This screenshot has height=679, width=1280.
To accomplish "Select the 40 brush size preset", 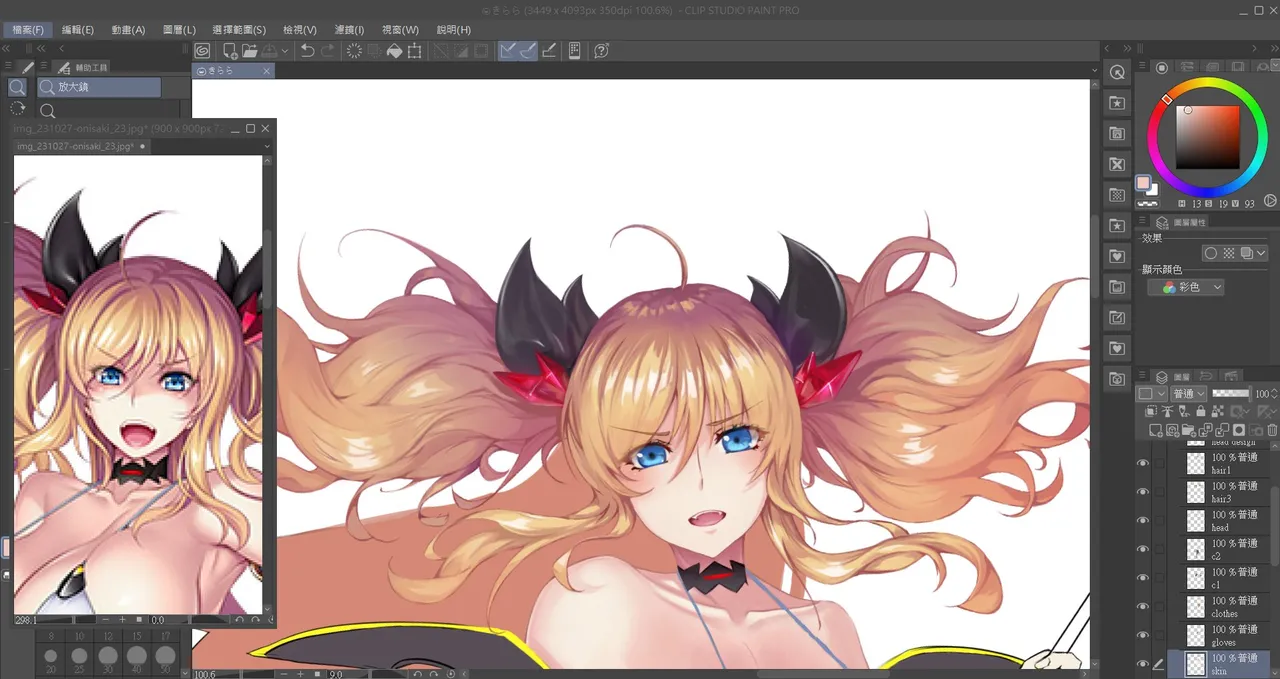I will click(137, 659).
